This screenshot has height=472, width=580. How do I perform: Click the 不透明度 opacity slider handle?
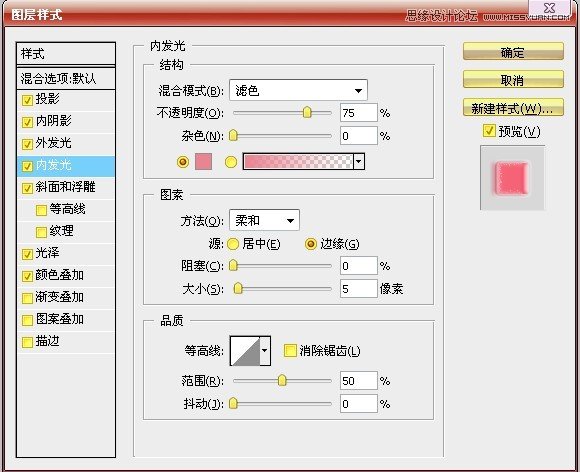point(307,112)
